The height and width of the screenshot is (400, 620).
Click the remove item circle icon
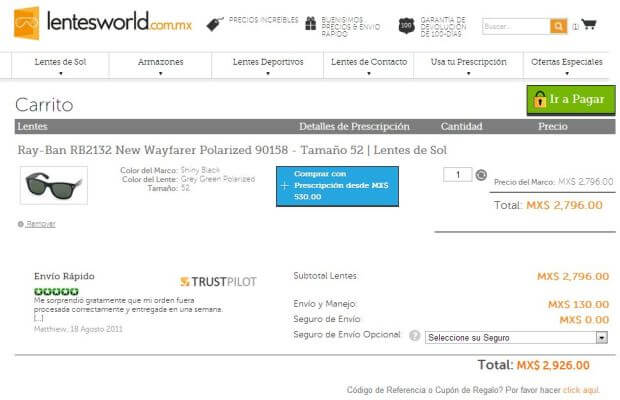click(x=21, y=224)
